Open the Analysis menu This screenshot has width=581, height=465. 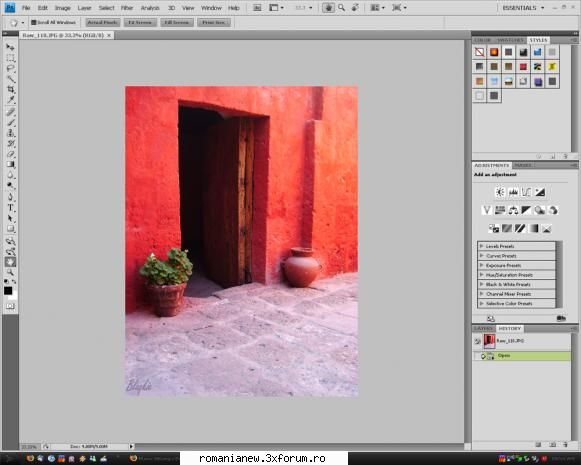coord(150,8)
